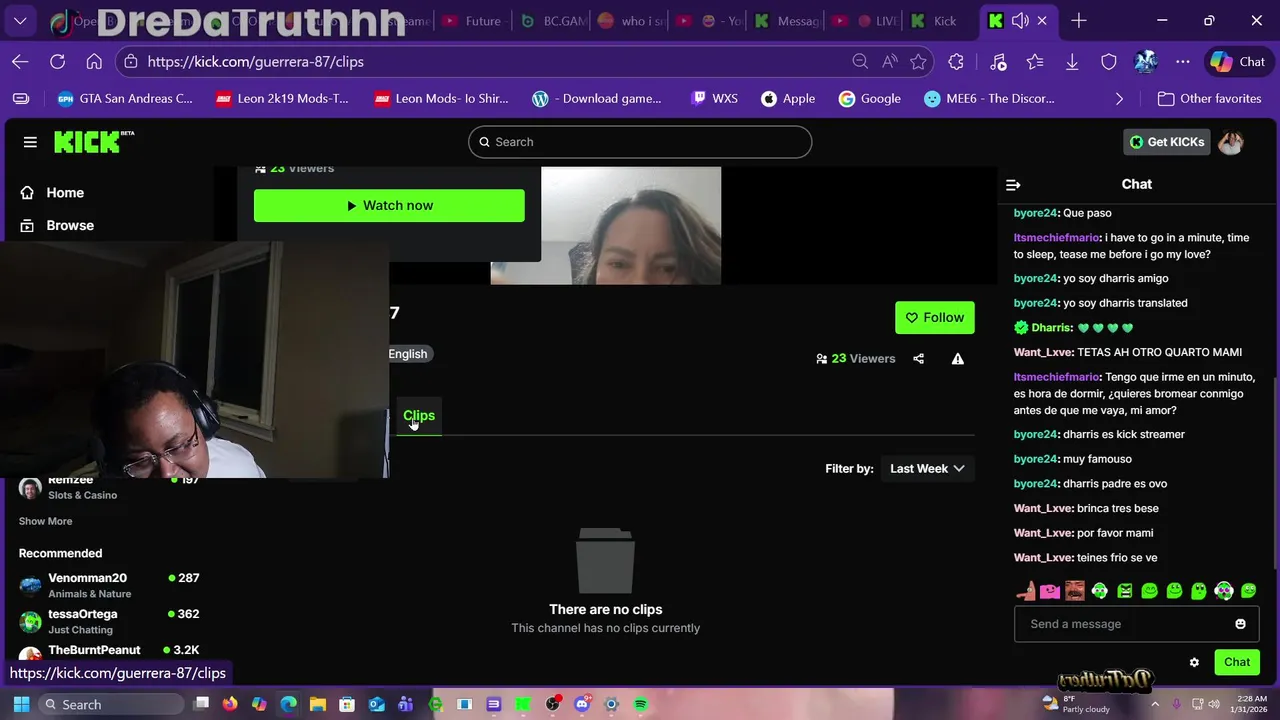
Task: Open tessaOrtega recommended channel
Action: click(x=108, y=621)
